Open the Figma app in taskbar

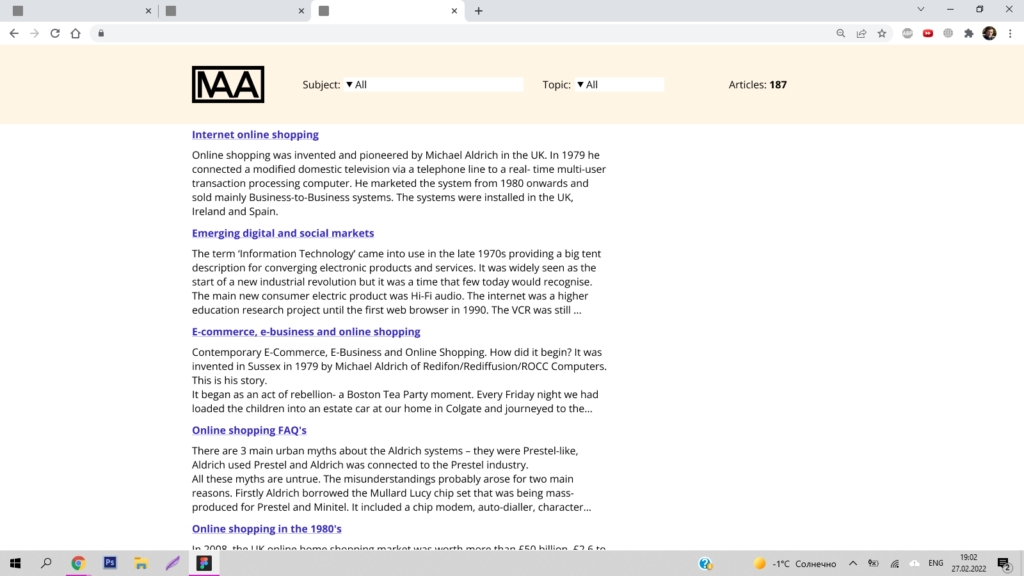coord(204,563)
